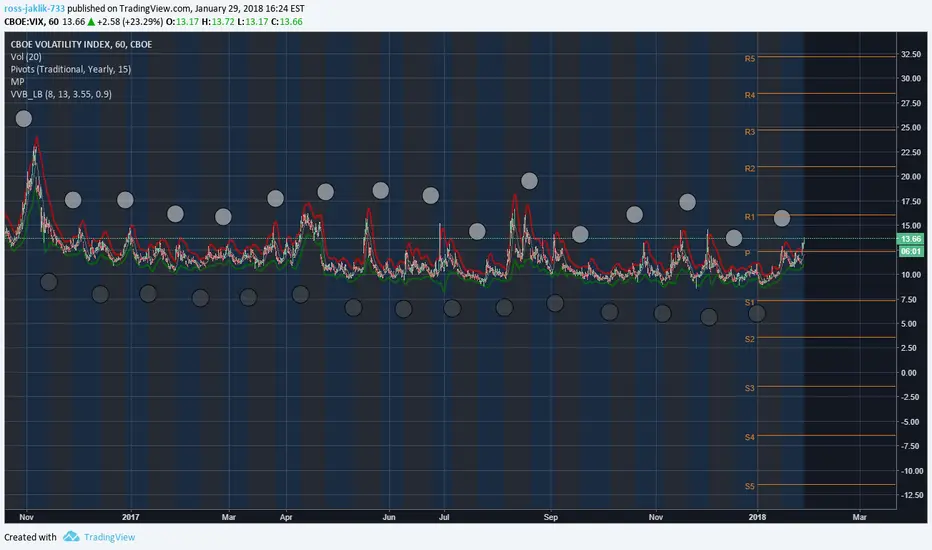Screen dimensions: 932x550
Task: Select the Vol (20) indicator label
Action: [x=26, y=57]
